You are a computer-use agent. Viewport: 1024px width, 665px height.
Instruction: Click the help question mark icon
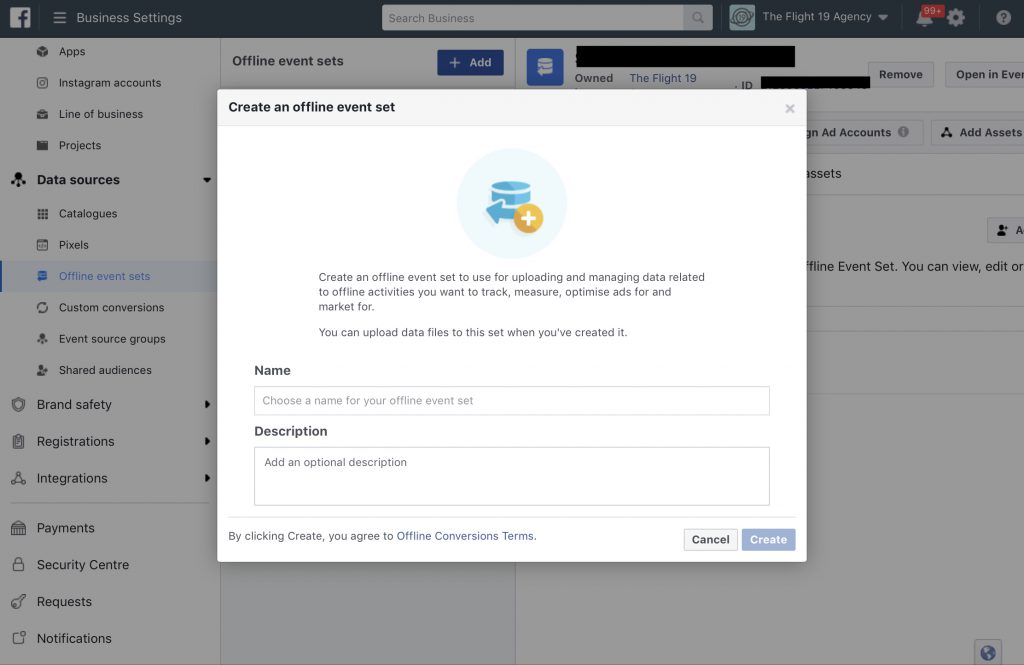point(1003,18)
